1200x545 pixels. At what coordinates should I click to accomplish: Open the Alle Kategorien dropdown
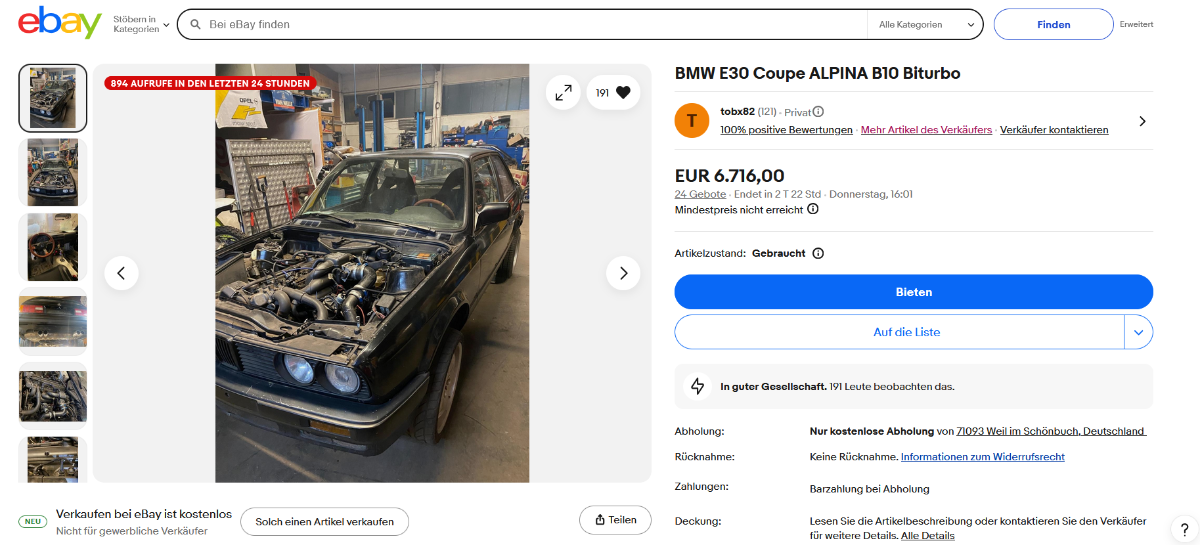click(925, 24)
